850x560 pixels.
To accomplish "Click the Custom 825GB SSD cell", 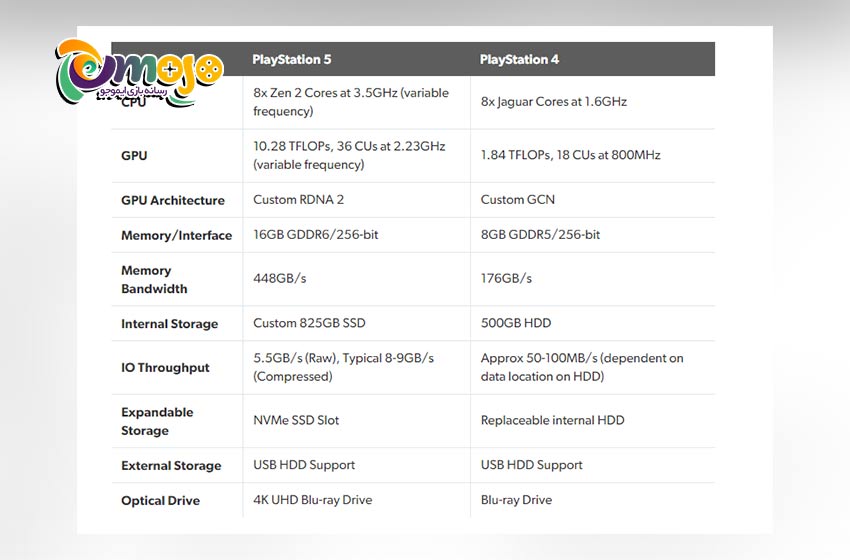I will (309, 323).
